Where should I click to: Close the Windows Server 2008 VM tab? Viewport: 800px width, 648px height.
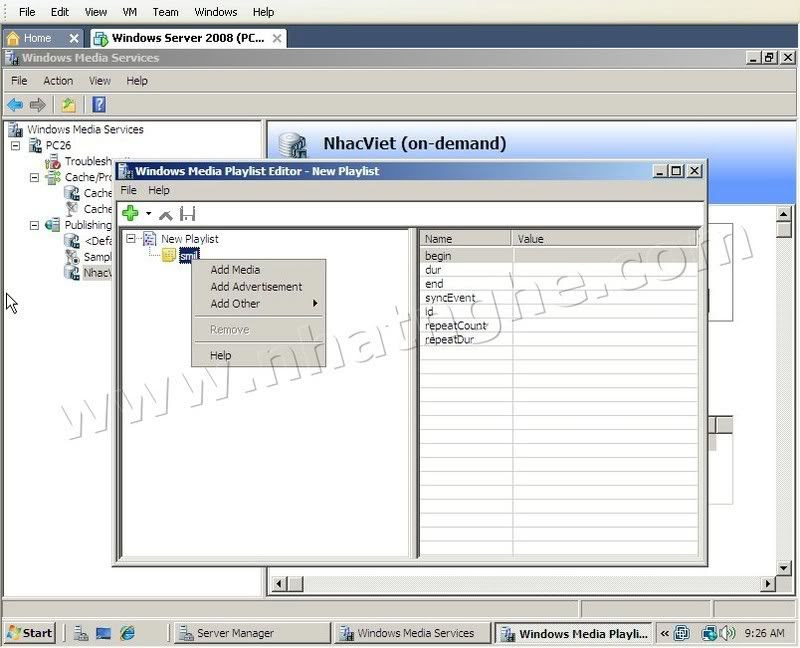277,38
